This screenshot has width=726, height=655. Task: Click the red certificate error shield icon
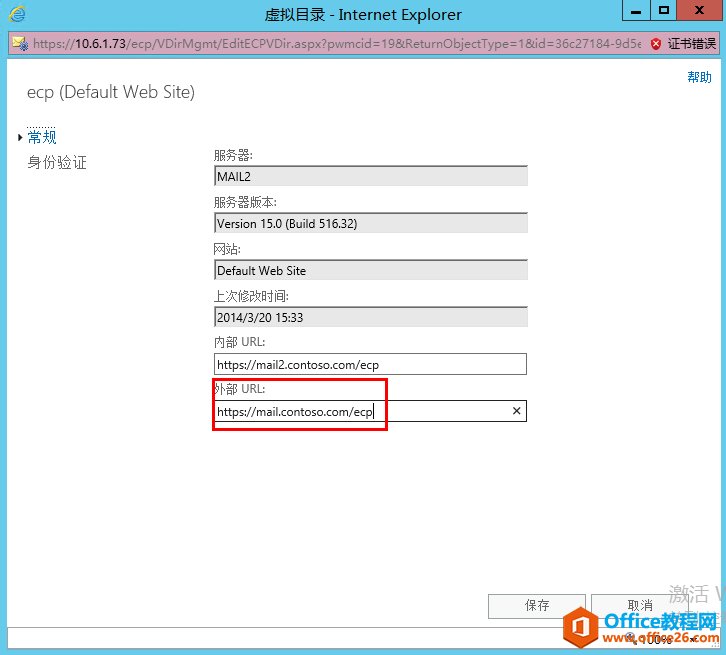click(656, 44)
